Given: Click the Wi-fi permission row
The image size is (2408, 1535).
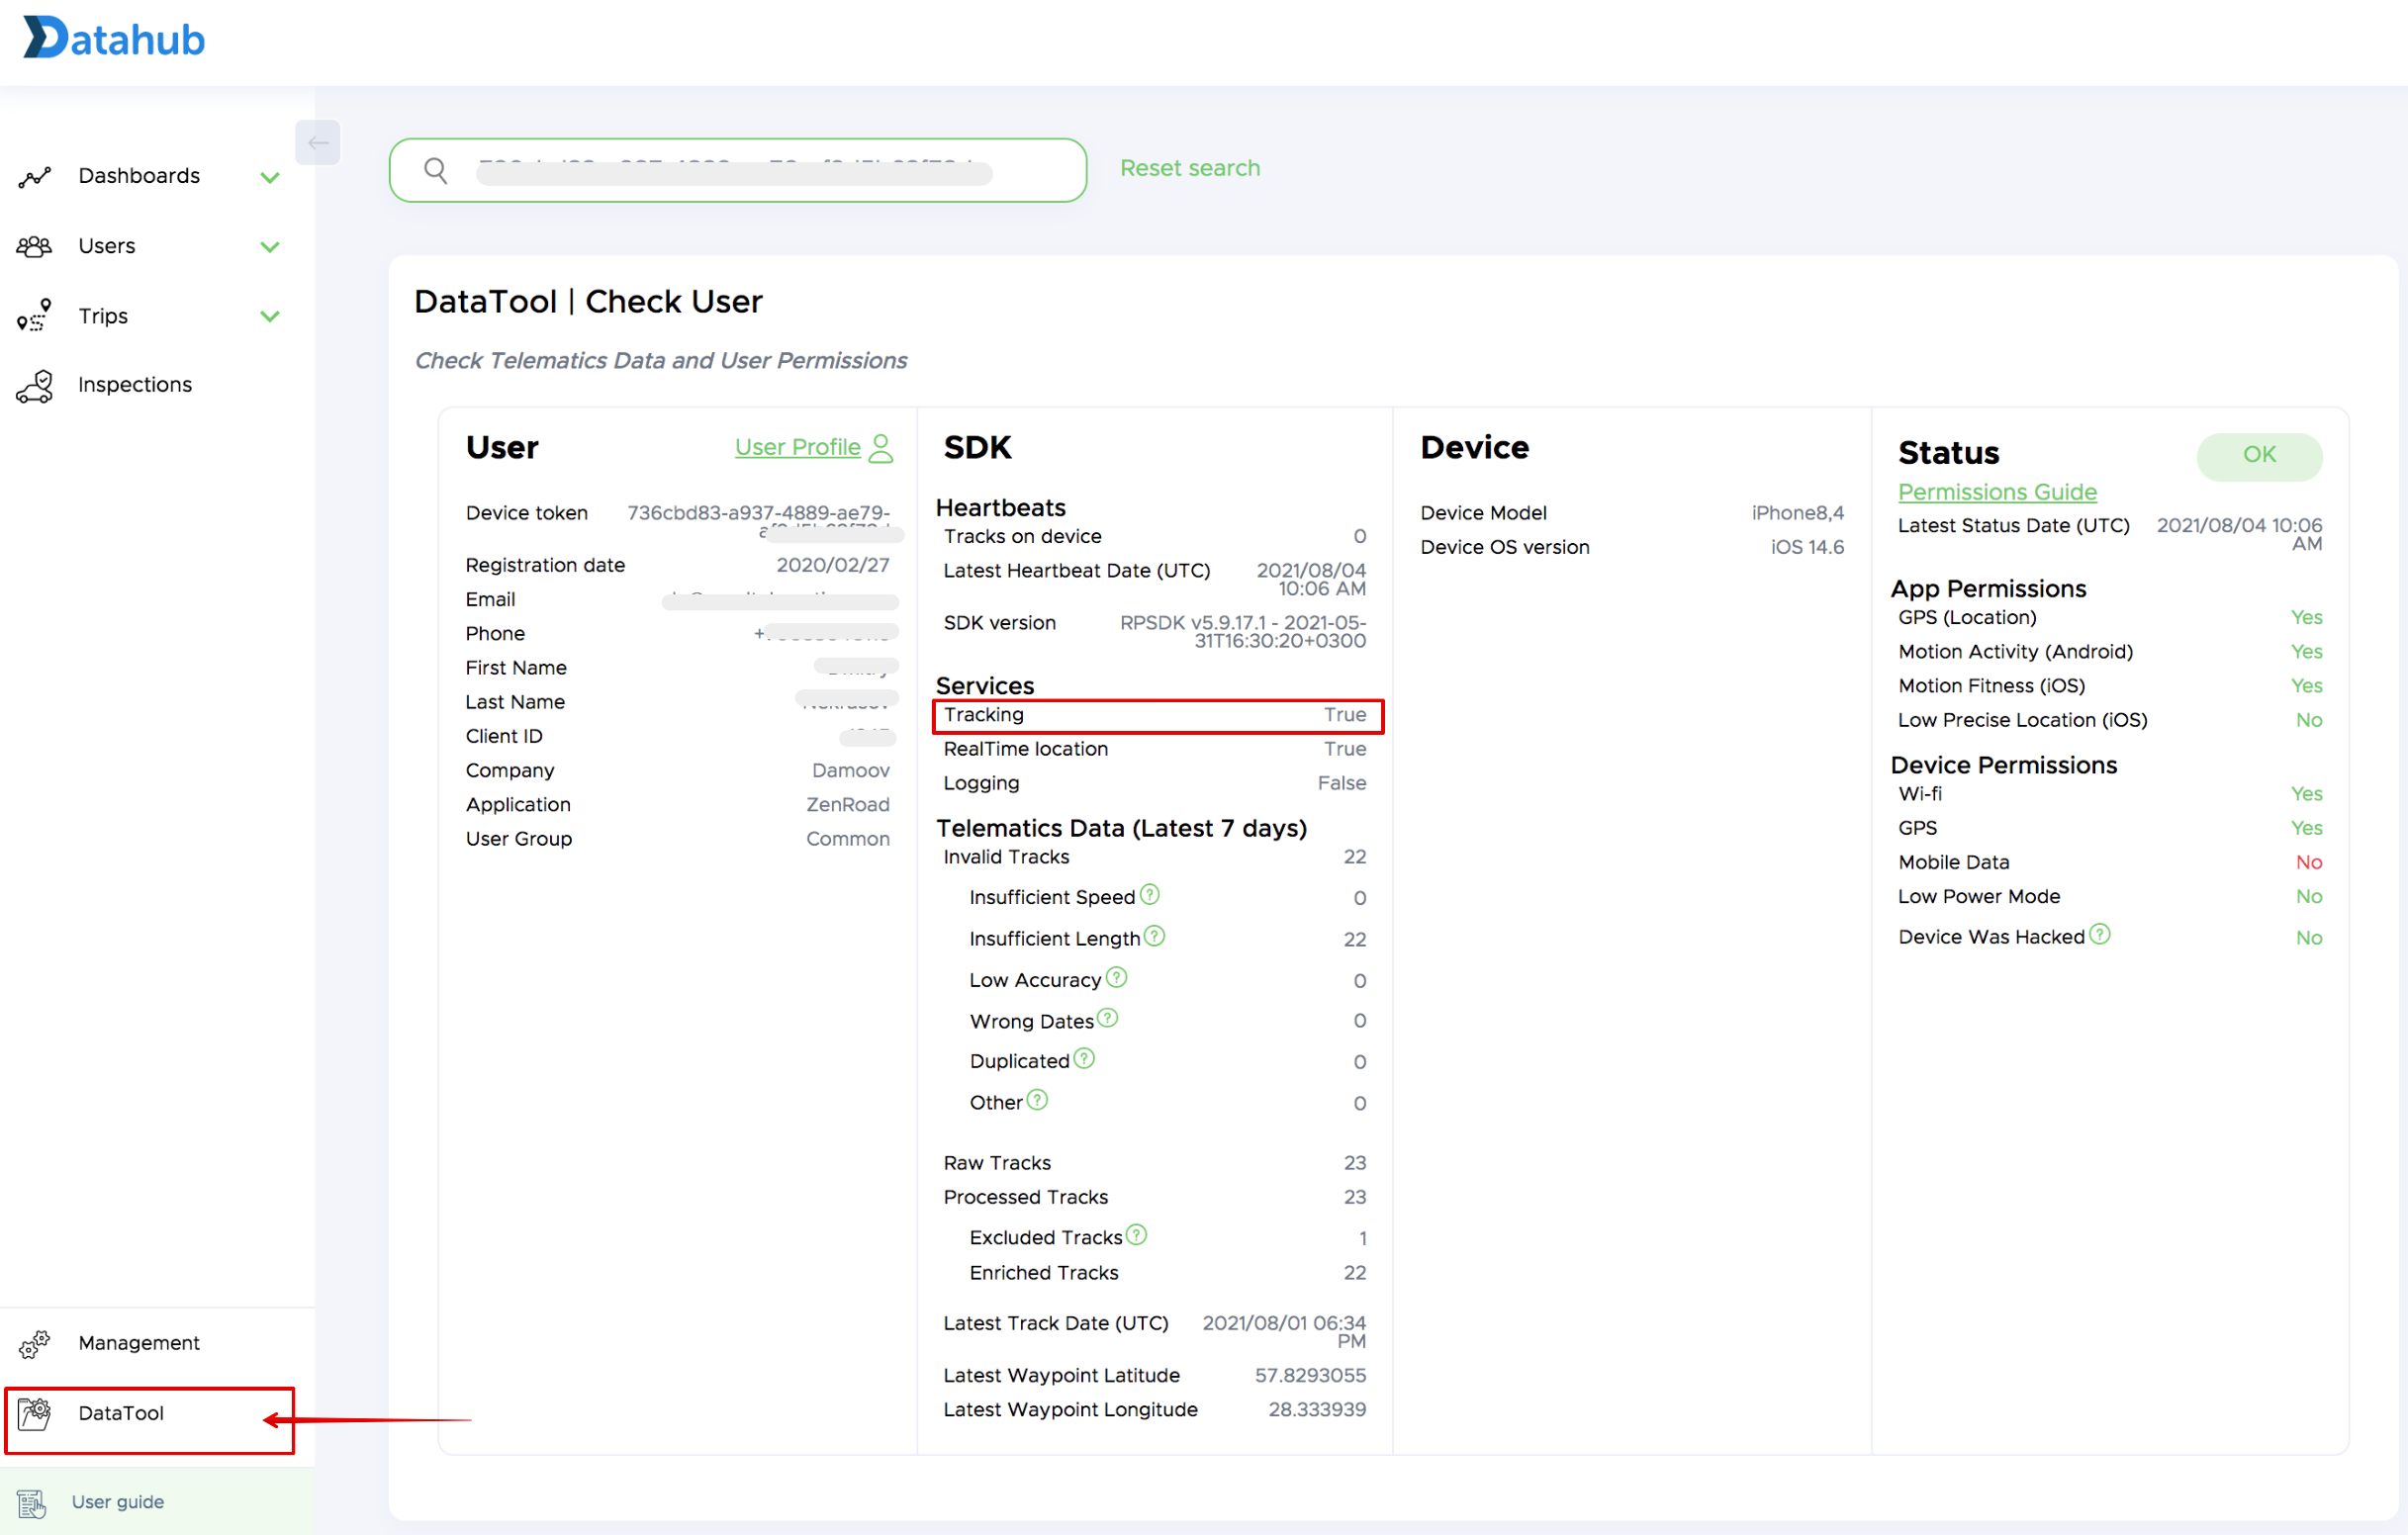Looking at the screenshot, I should [2110, 794].
